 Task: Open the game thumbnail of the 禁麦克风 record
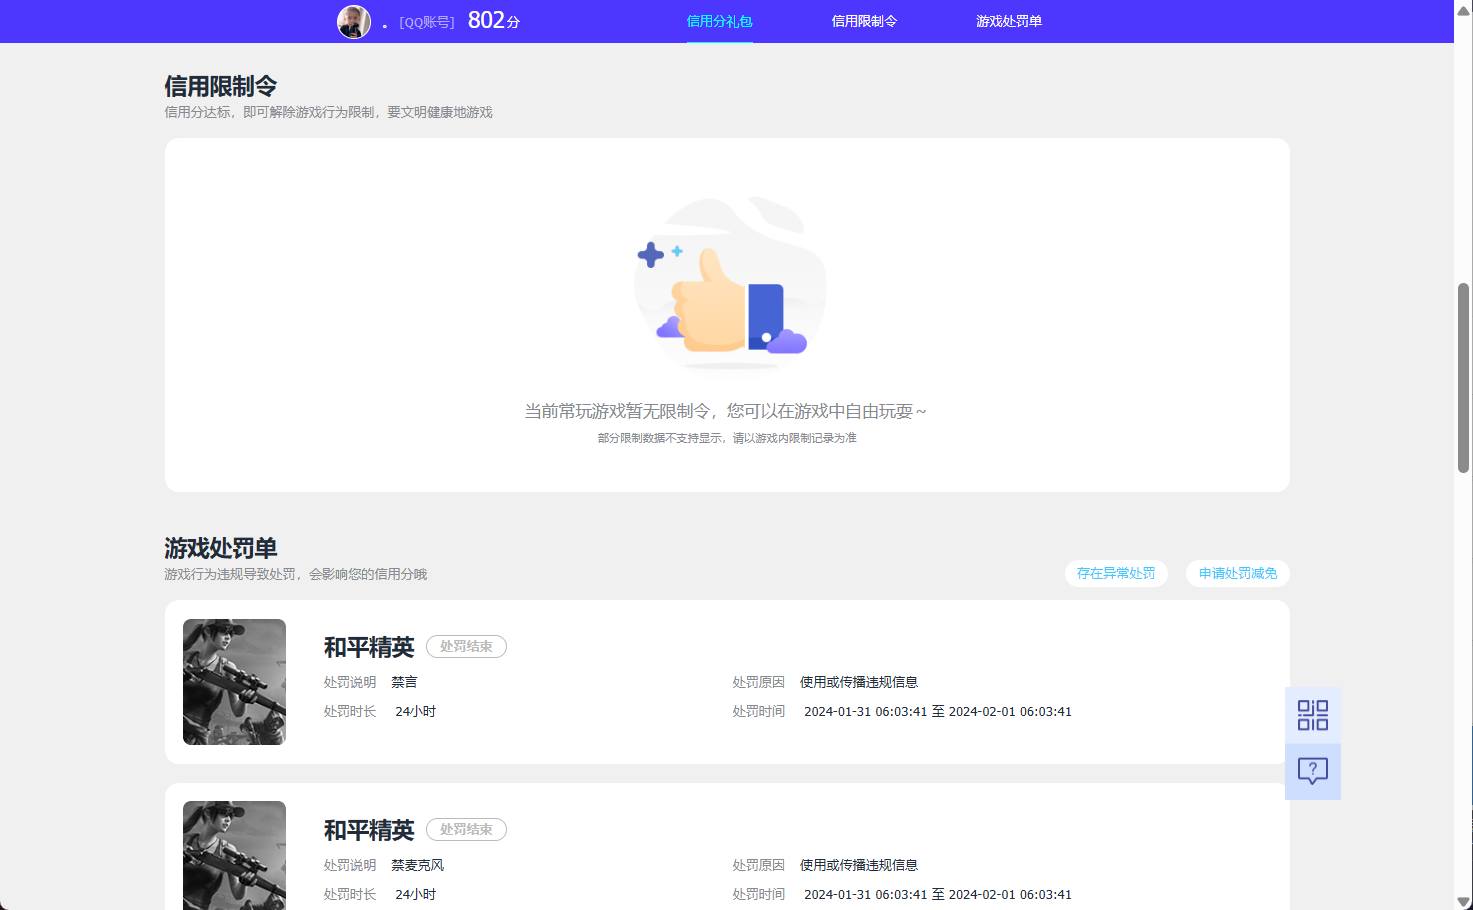click(234, 856)
